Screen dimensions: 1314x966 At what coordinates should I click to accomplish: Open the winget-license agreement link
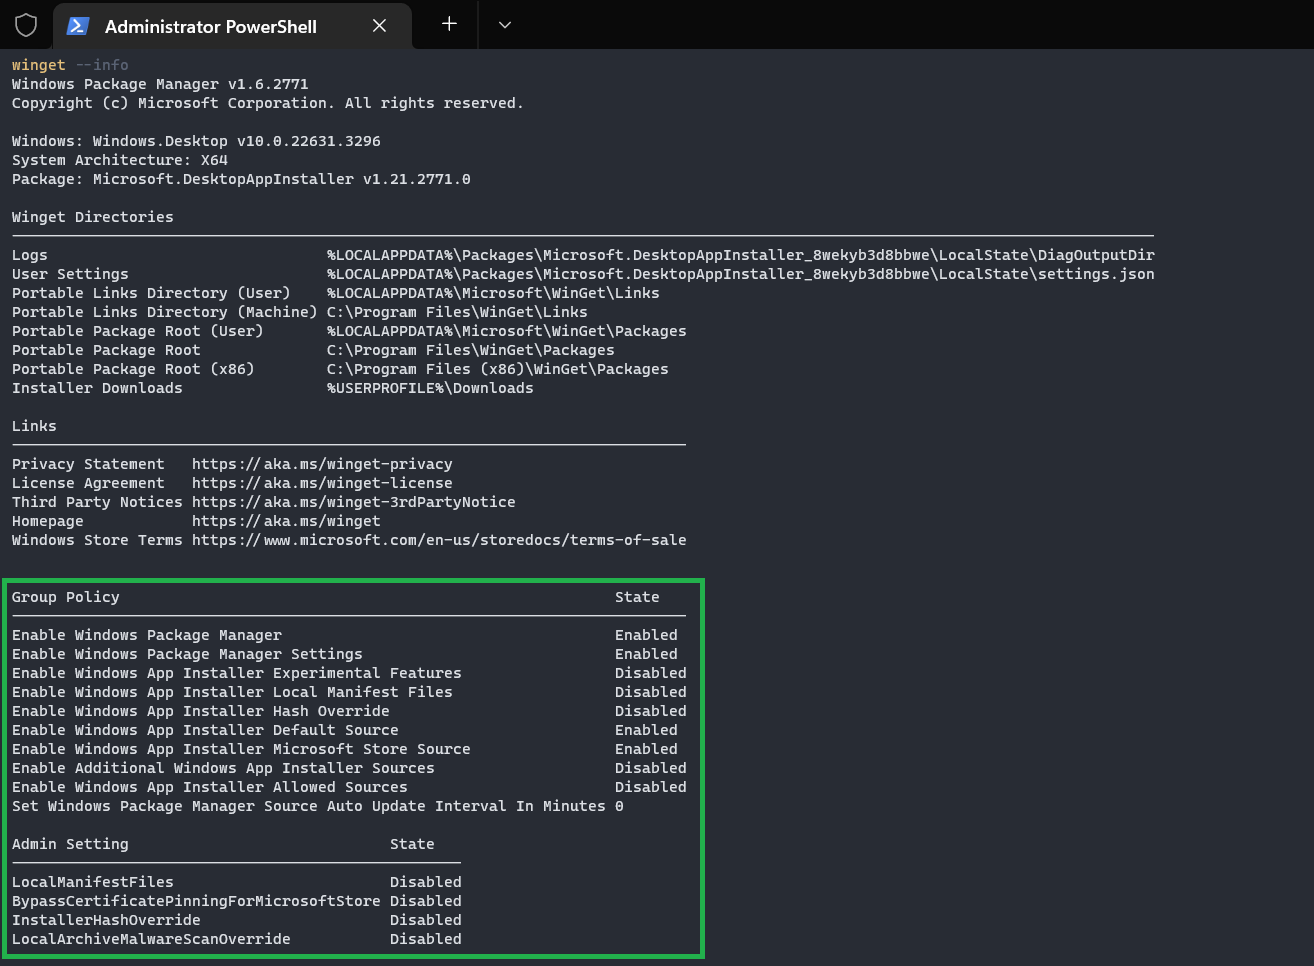[x=322, y=483]
